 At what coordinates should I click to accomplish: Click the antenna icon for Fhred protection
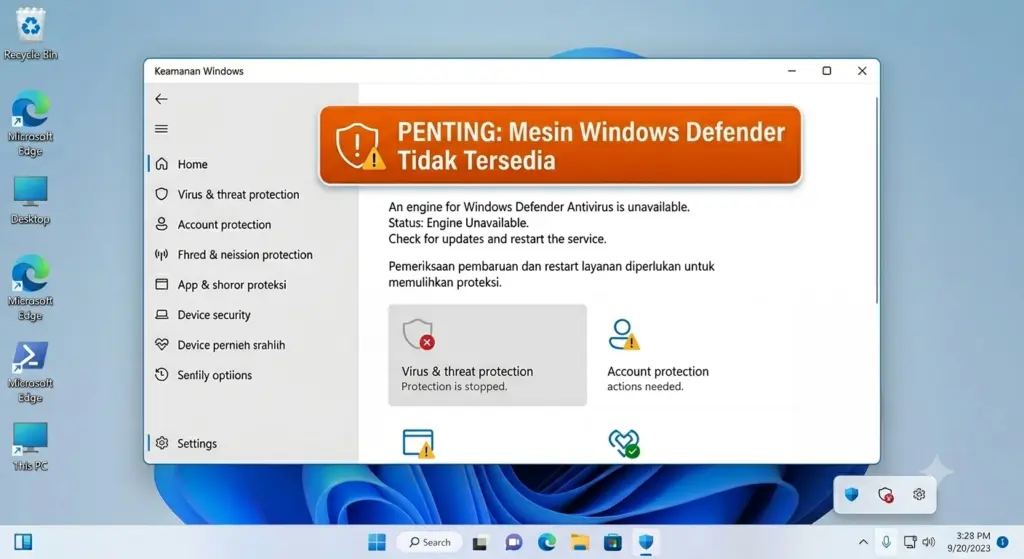[162, 254]
